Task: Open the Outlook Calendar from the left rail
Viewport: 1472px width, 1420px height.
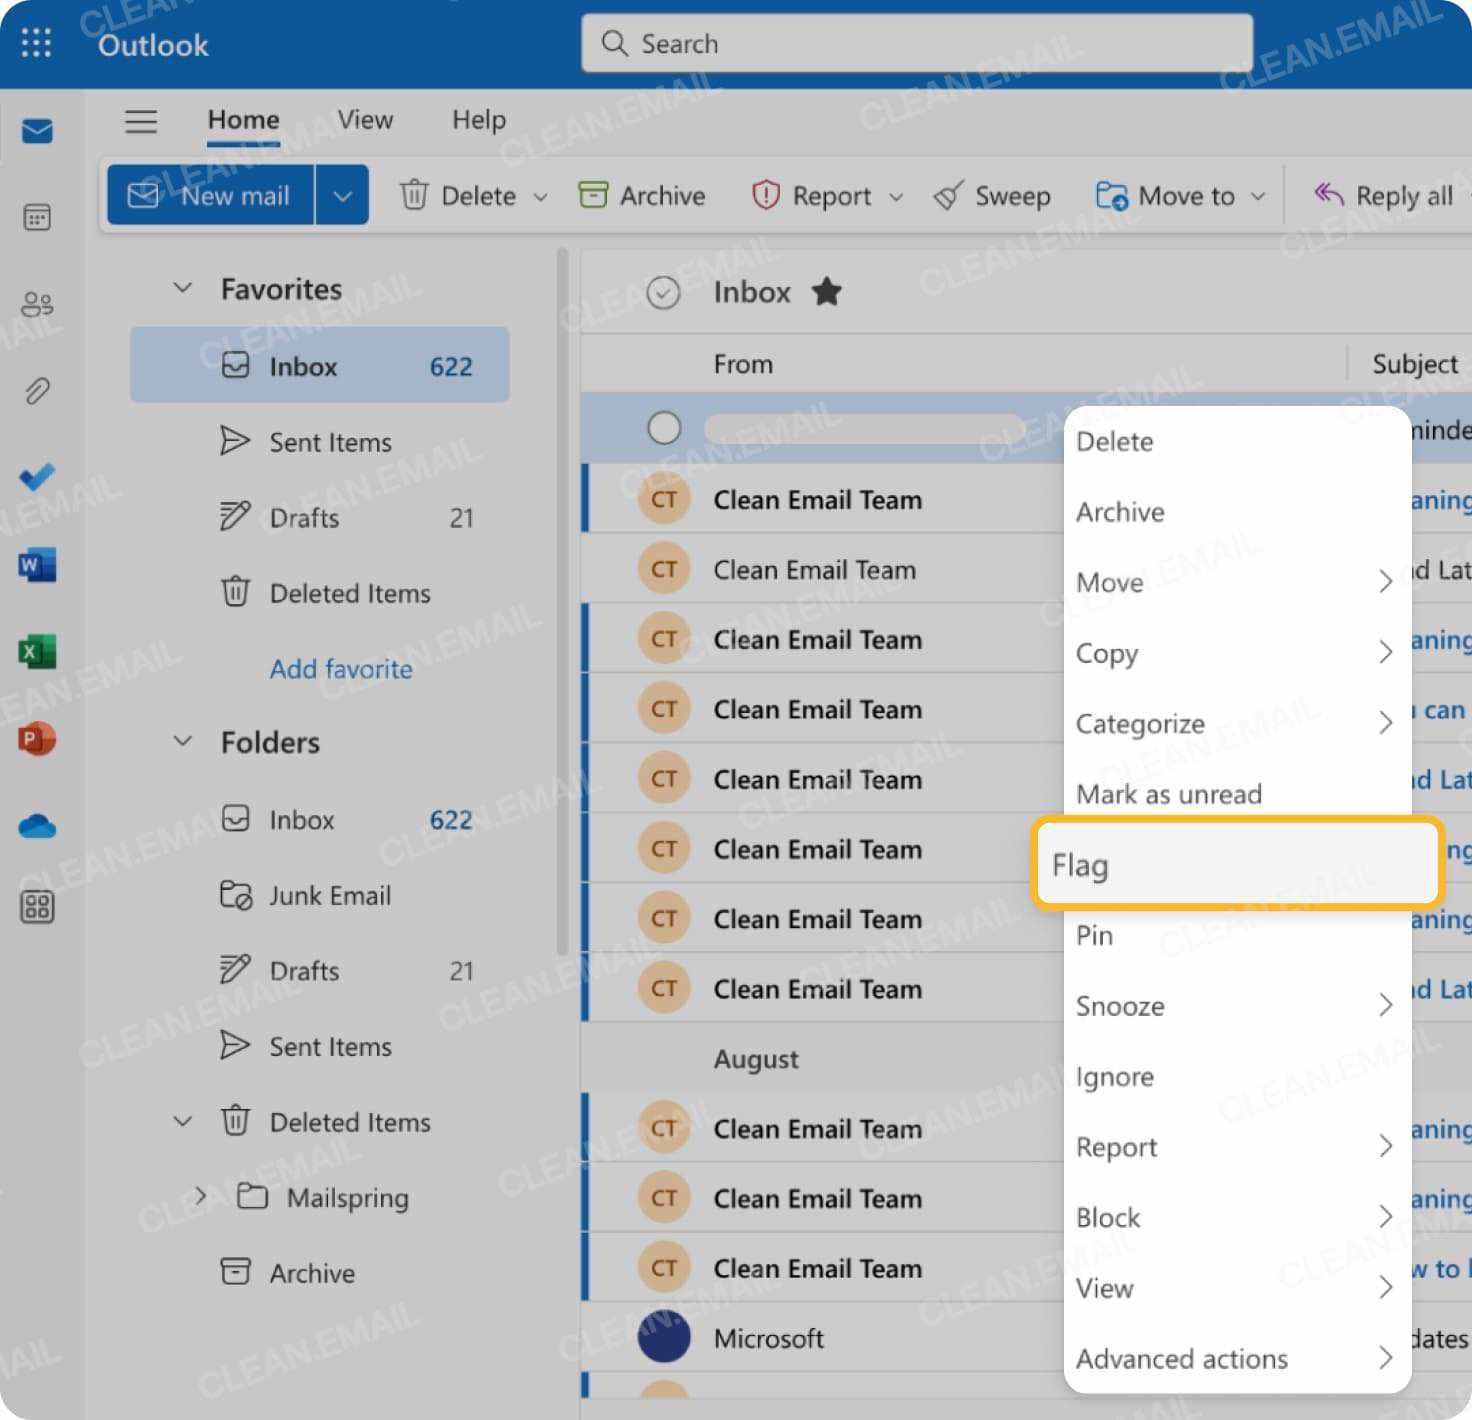Action: (37, 217)
